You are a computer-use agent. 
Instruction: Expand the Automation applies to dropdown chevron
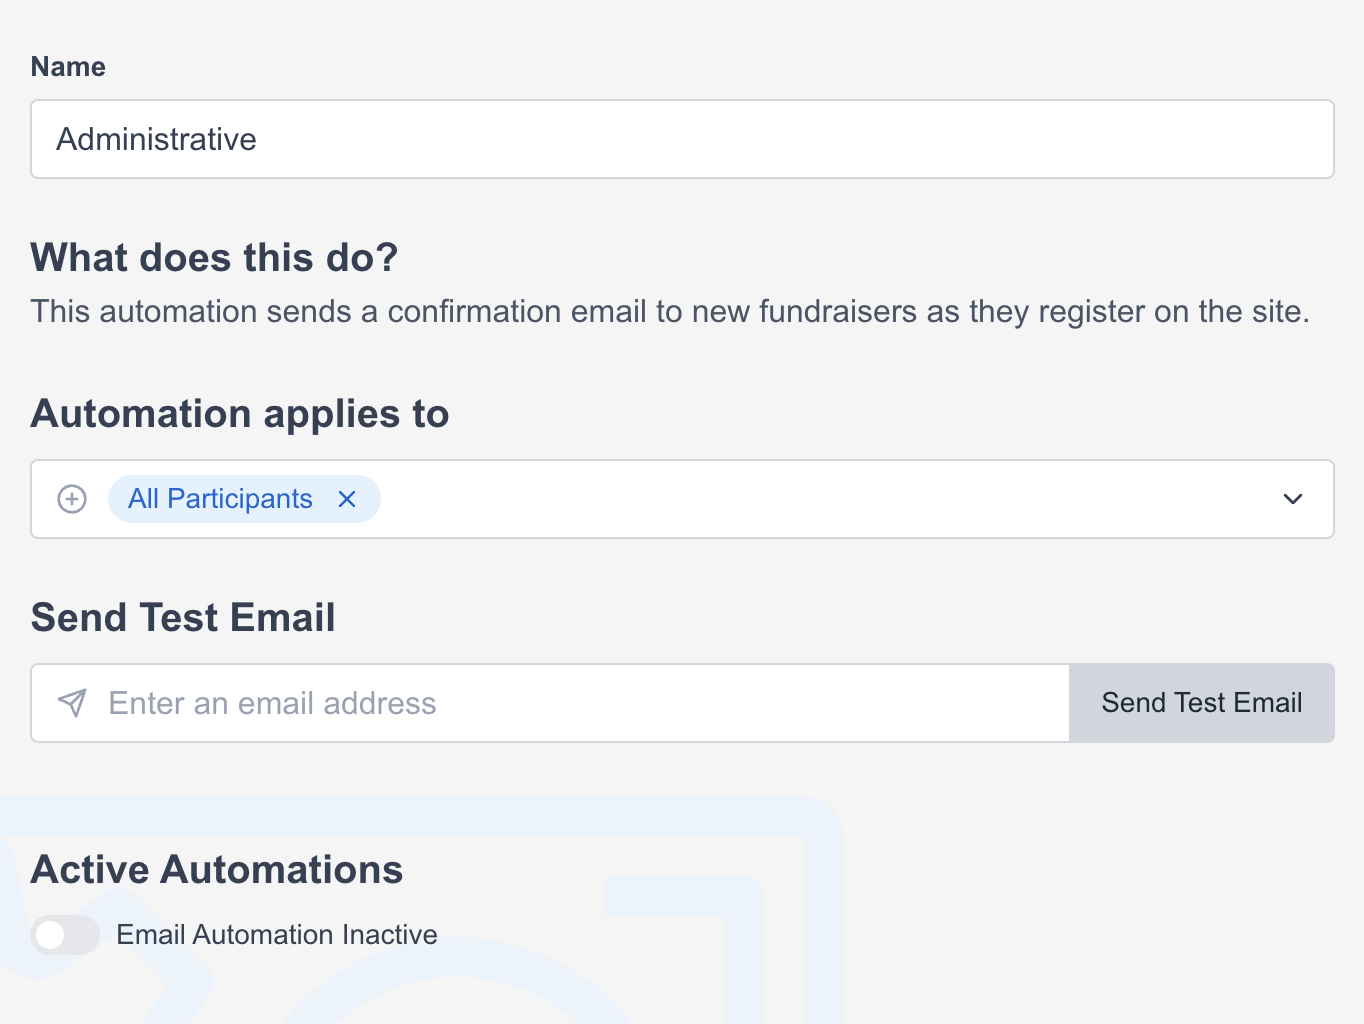(x=1292, y=499)
